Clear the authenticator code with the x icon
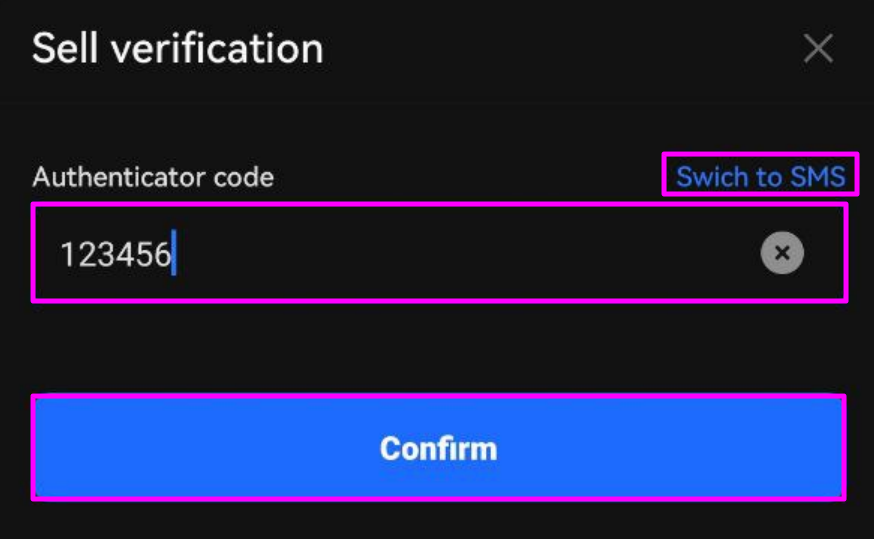 (782, 252)
